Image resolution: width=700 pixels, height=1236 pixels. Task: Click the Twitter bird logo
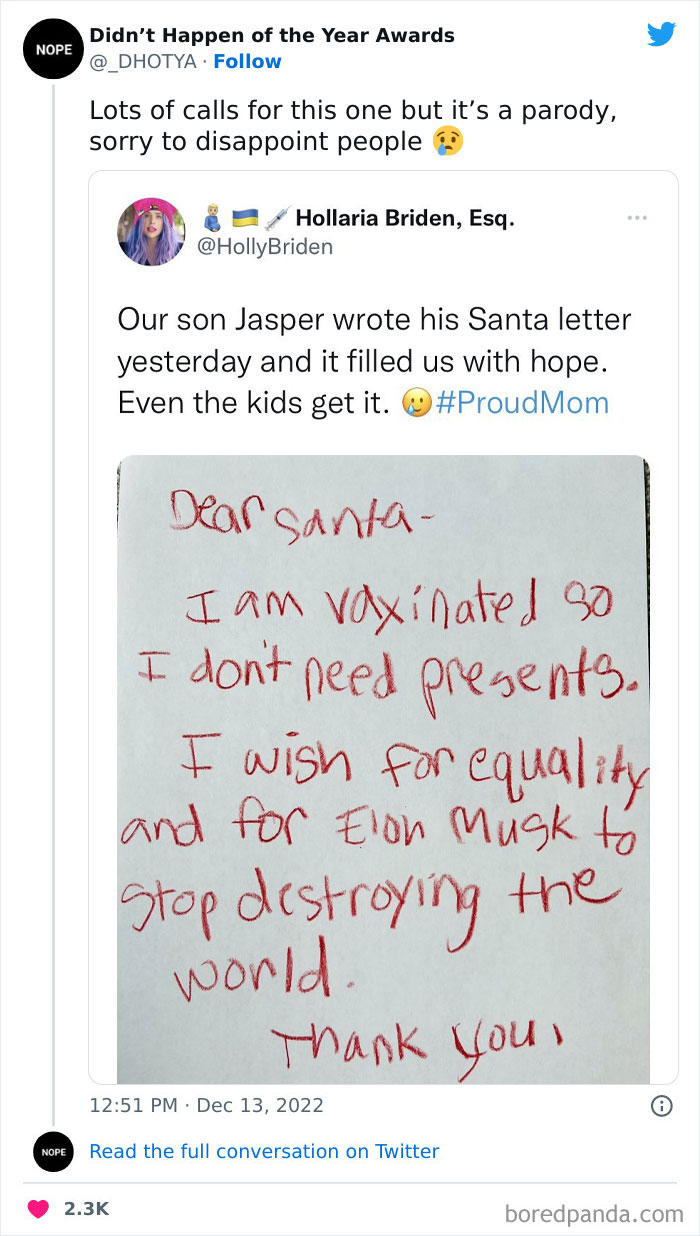(x=661, y=35)
